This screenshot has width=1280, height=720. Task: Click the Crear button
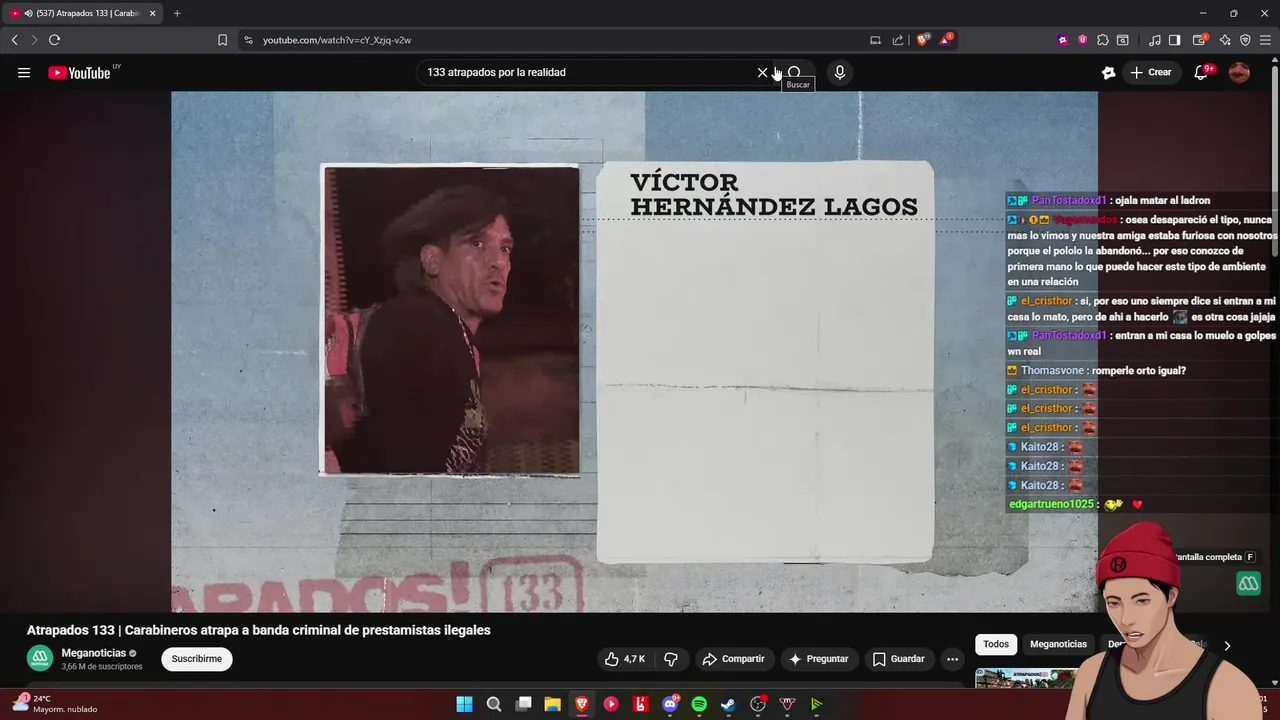[1151, 72]
